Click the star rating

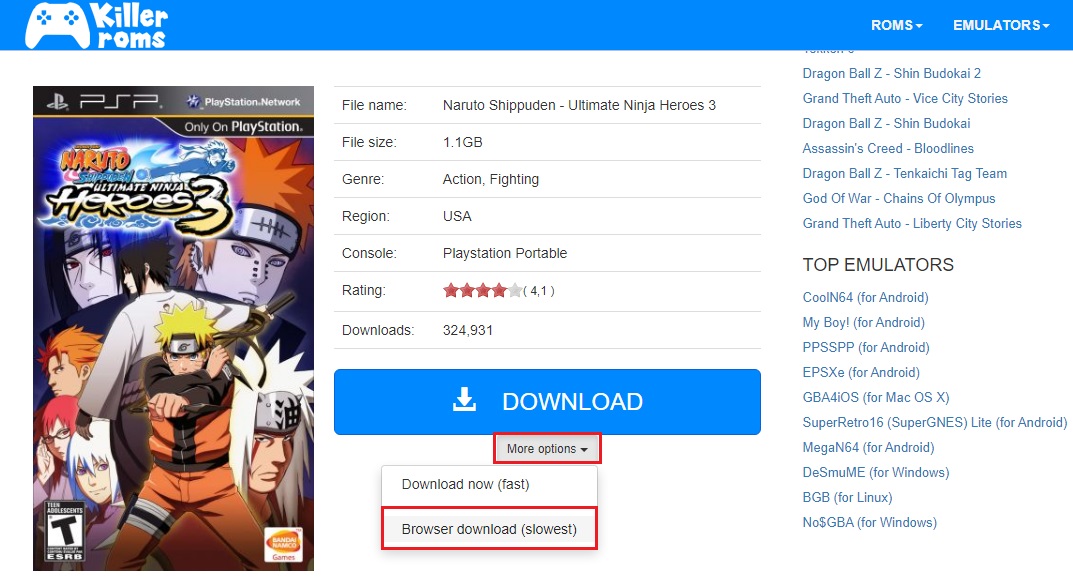[482, 291]
